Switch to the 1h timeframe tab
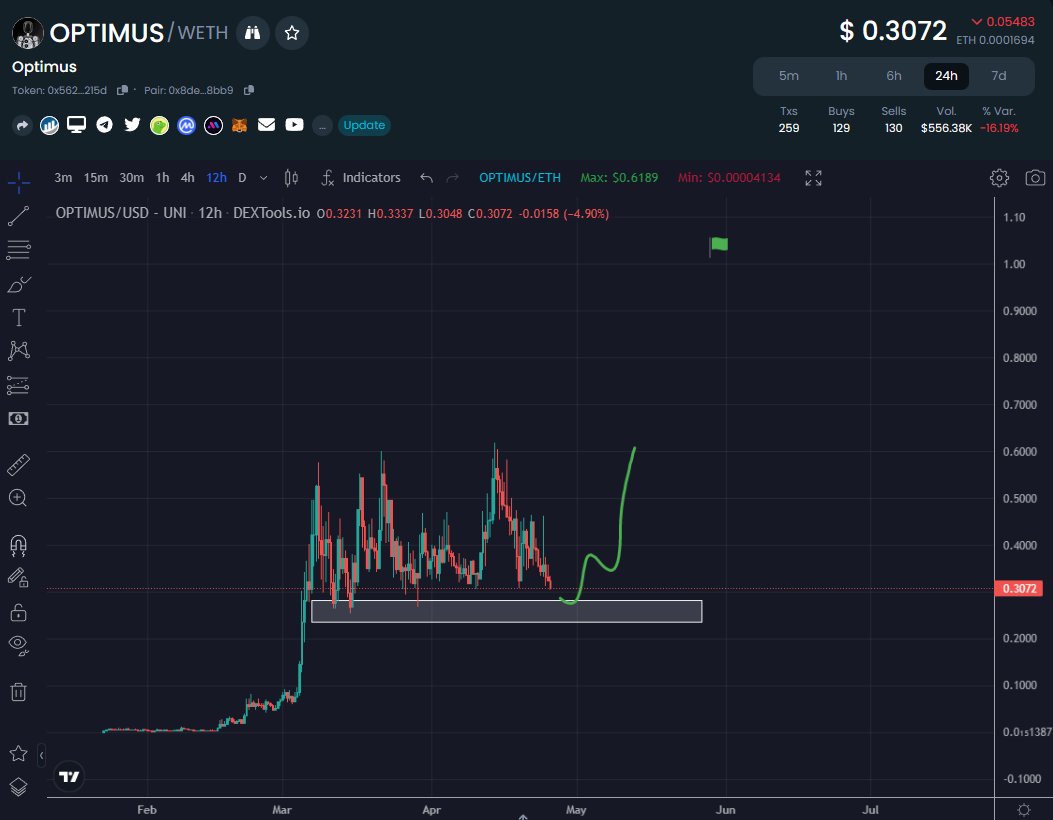1053x820 pixels. coord(162,177)
